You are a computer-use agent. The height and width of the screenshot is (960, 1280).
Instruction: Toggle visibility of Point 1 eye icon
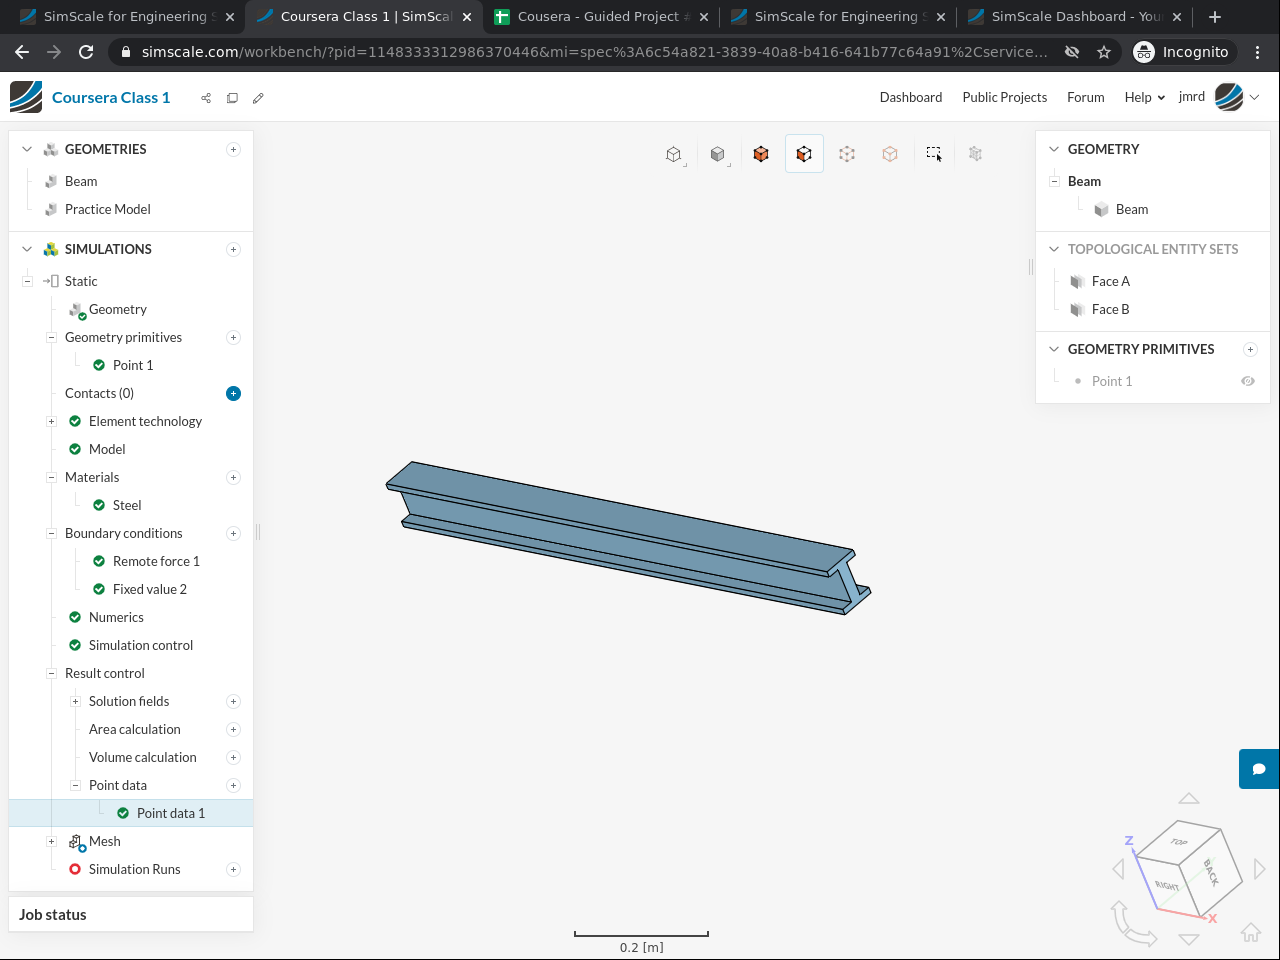[1248, 381]
